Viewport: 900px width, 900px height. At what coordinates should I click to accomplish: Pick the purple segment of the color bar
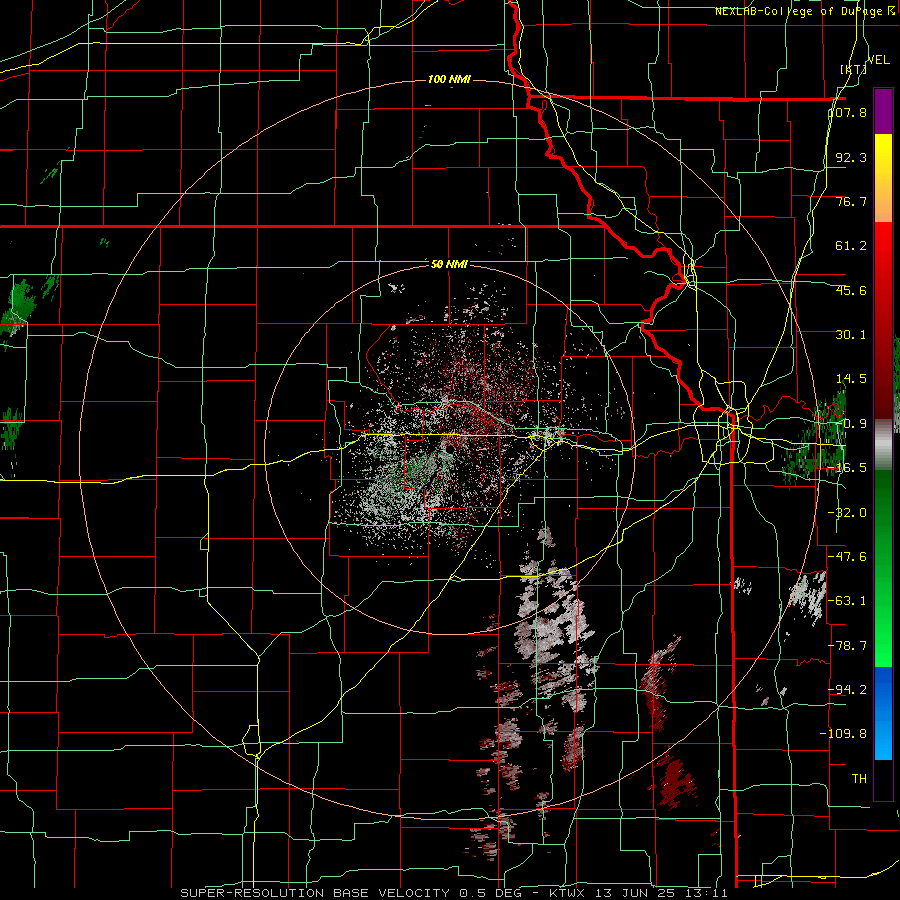click(883, 111)
